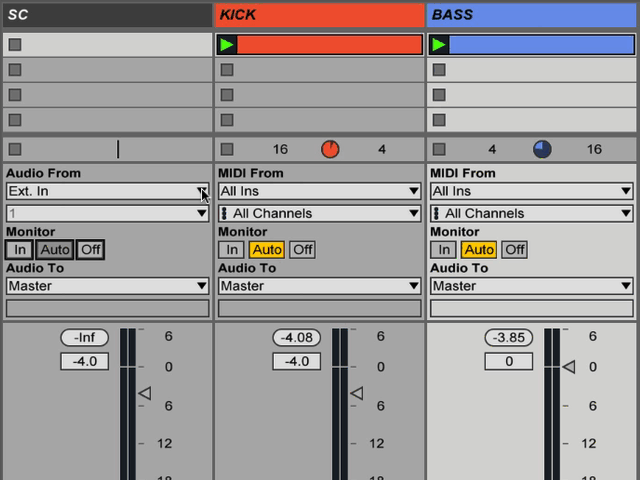Click stop button in KICK third clip slot
The height and width of the screenshot is (480, 640).
pos(227,95)
